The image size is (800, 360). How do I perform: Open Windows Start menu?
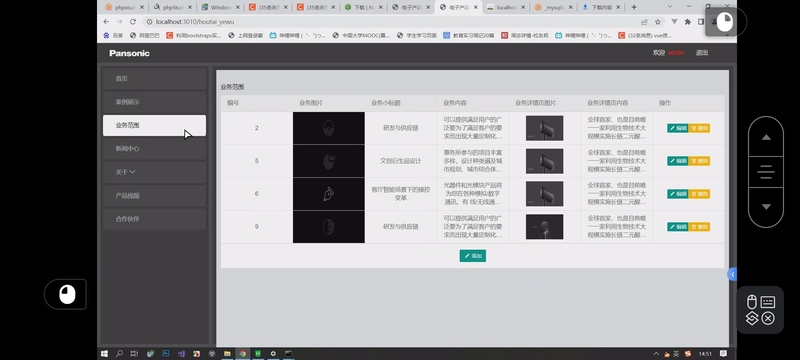pos(105,353)
